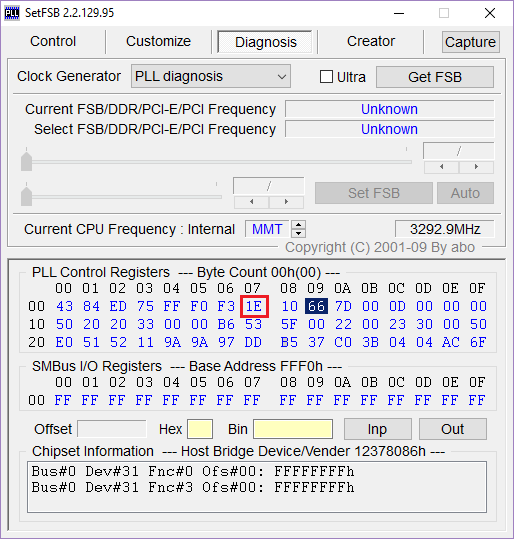Click right arrow beside Set FSB button
Screen dimensions: 514x539
coord(286,202)
